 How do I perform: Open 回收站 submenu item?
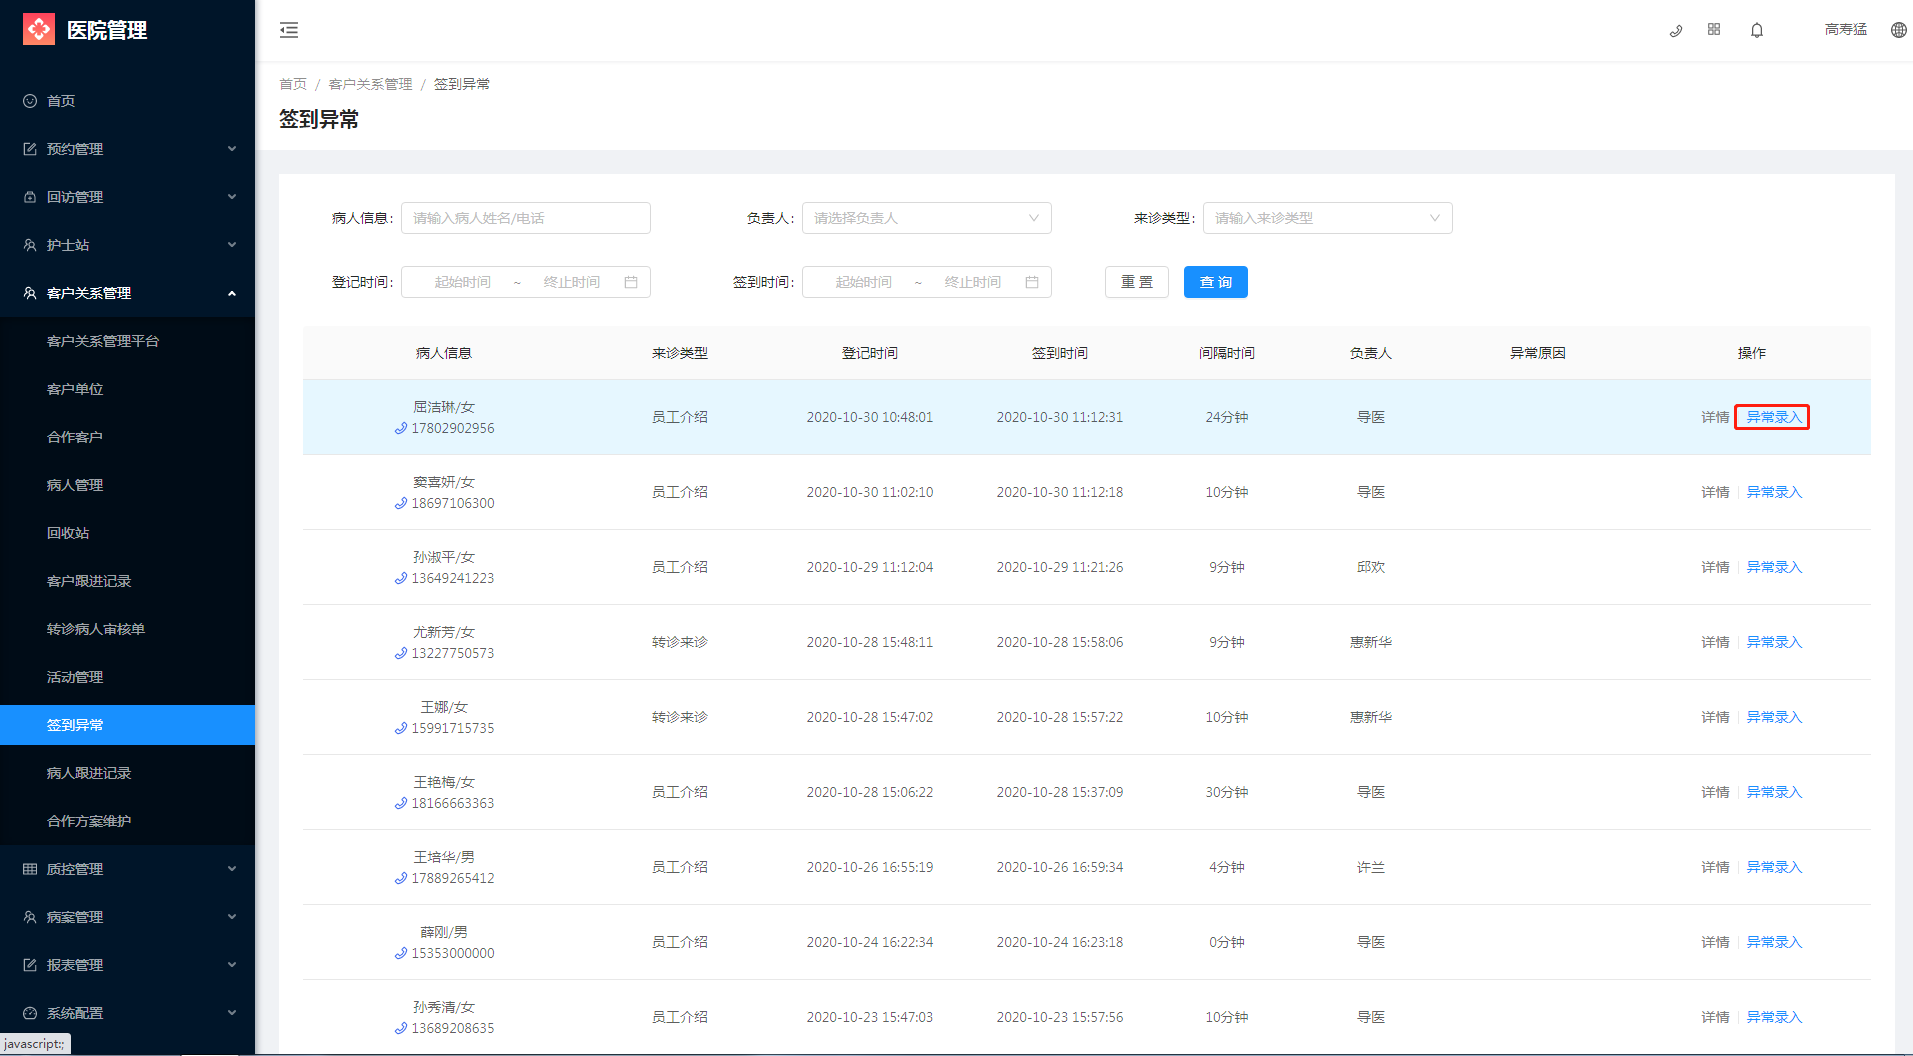(x=127, y=533)
